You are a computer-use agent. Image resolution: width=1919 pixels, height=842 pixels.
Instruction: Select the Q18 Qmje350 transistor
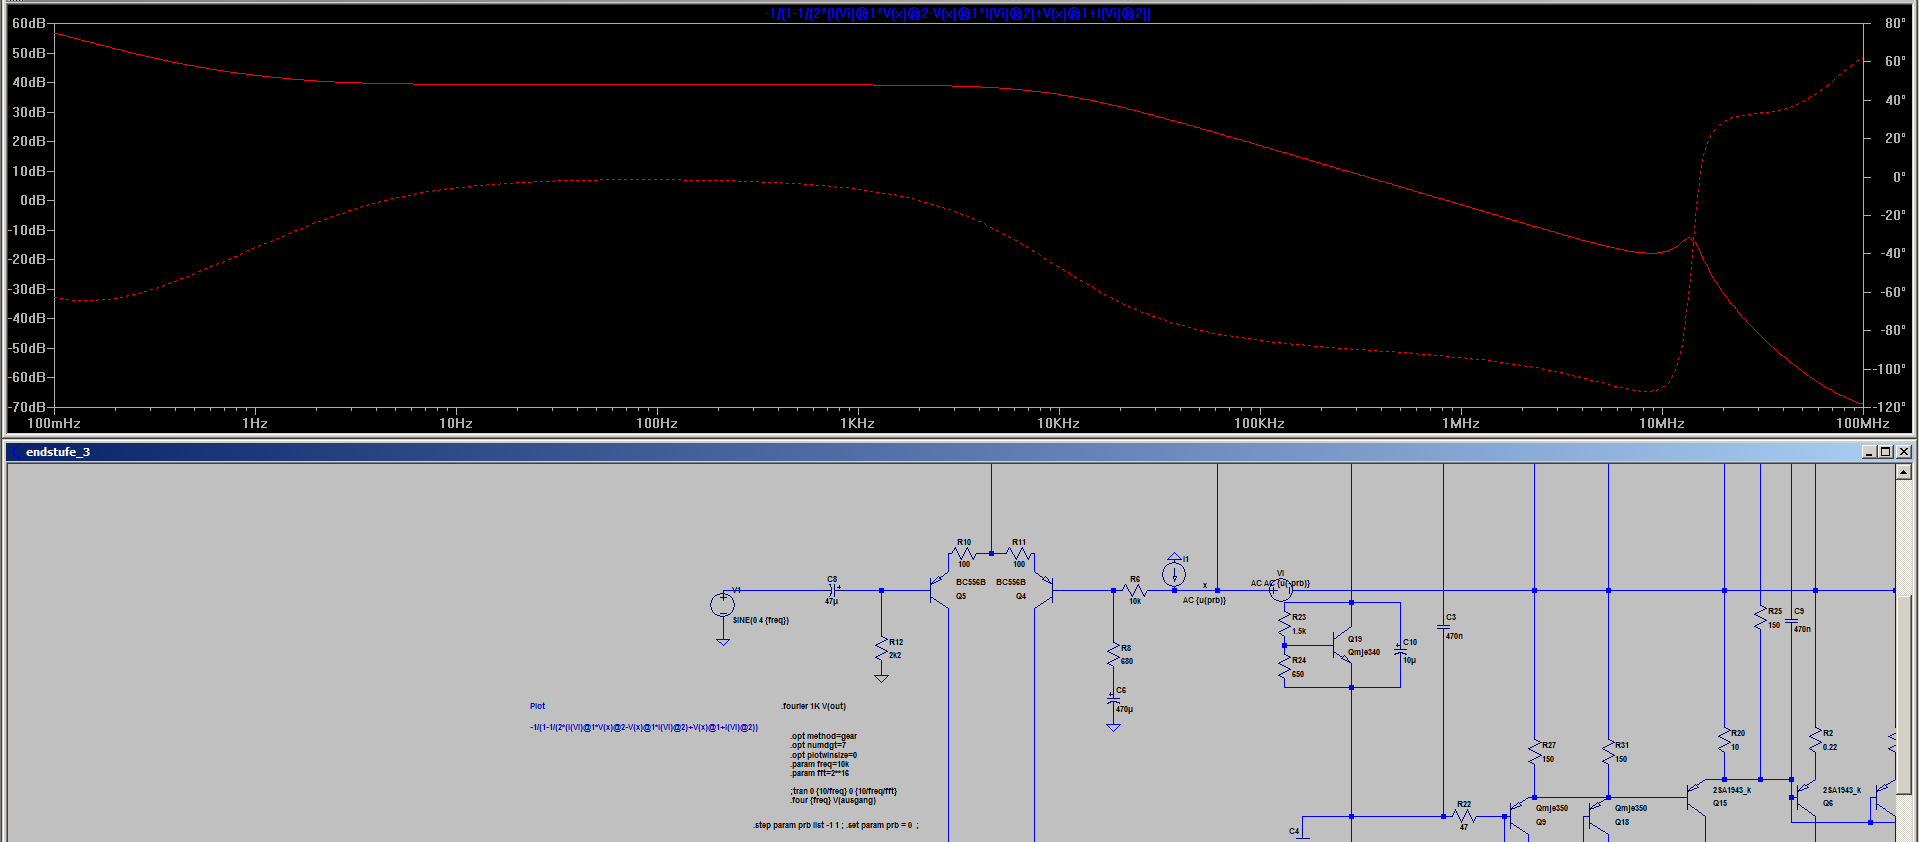pos(1597,817)
